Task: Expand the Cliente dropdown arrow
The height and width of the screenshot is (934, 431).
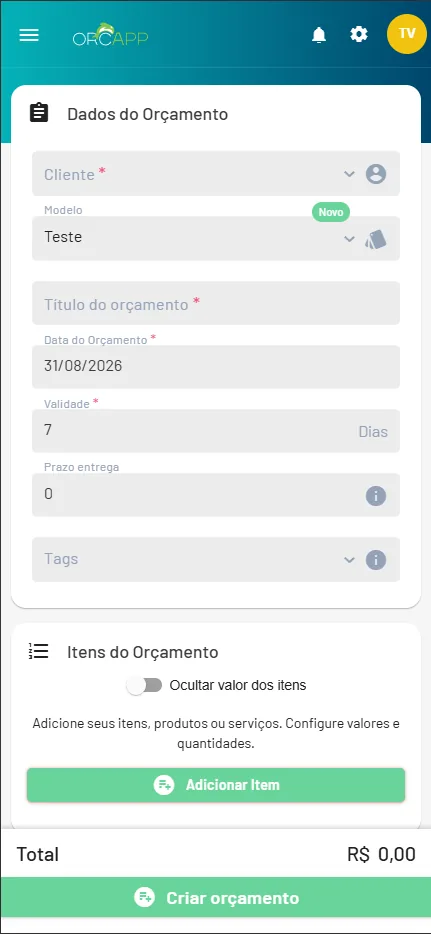Action: (x=349, y=174)
